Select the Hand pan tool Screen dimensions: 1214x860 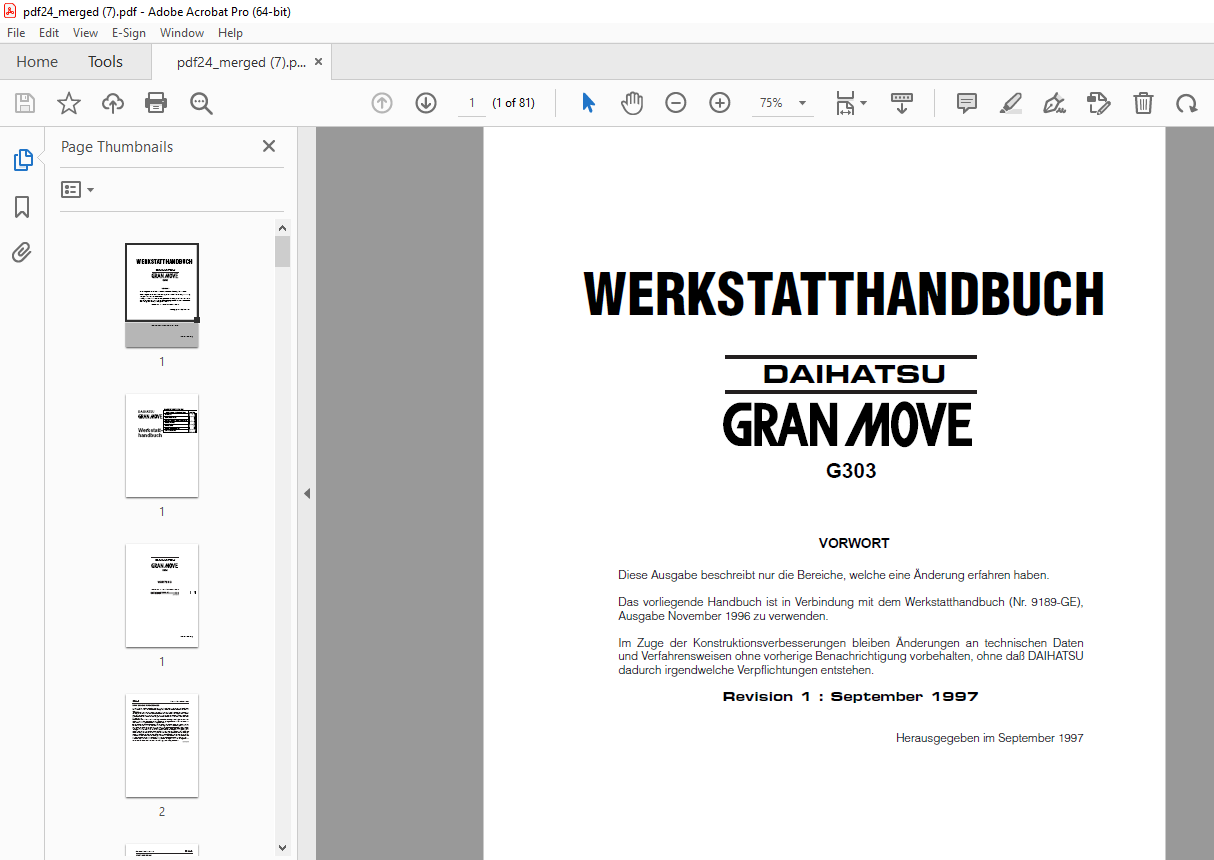point(632,103)
